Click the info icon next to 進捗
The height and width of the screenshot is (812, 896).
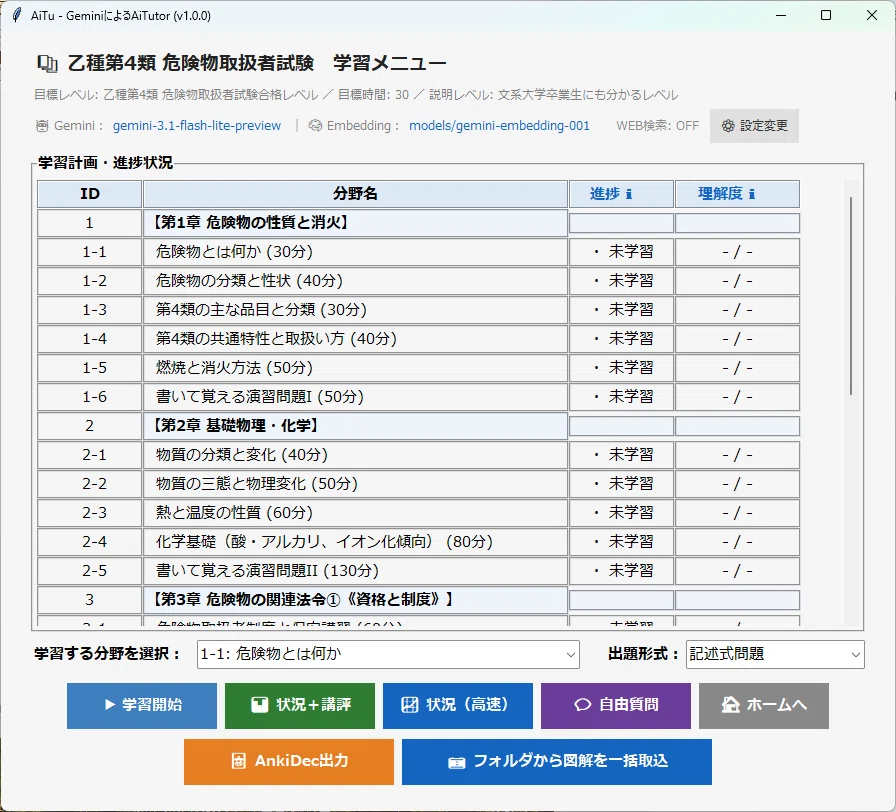tap(629, 194)
